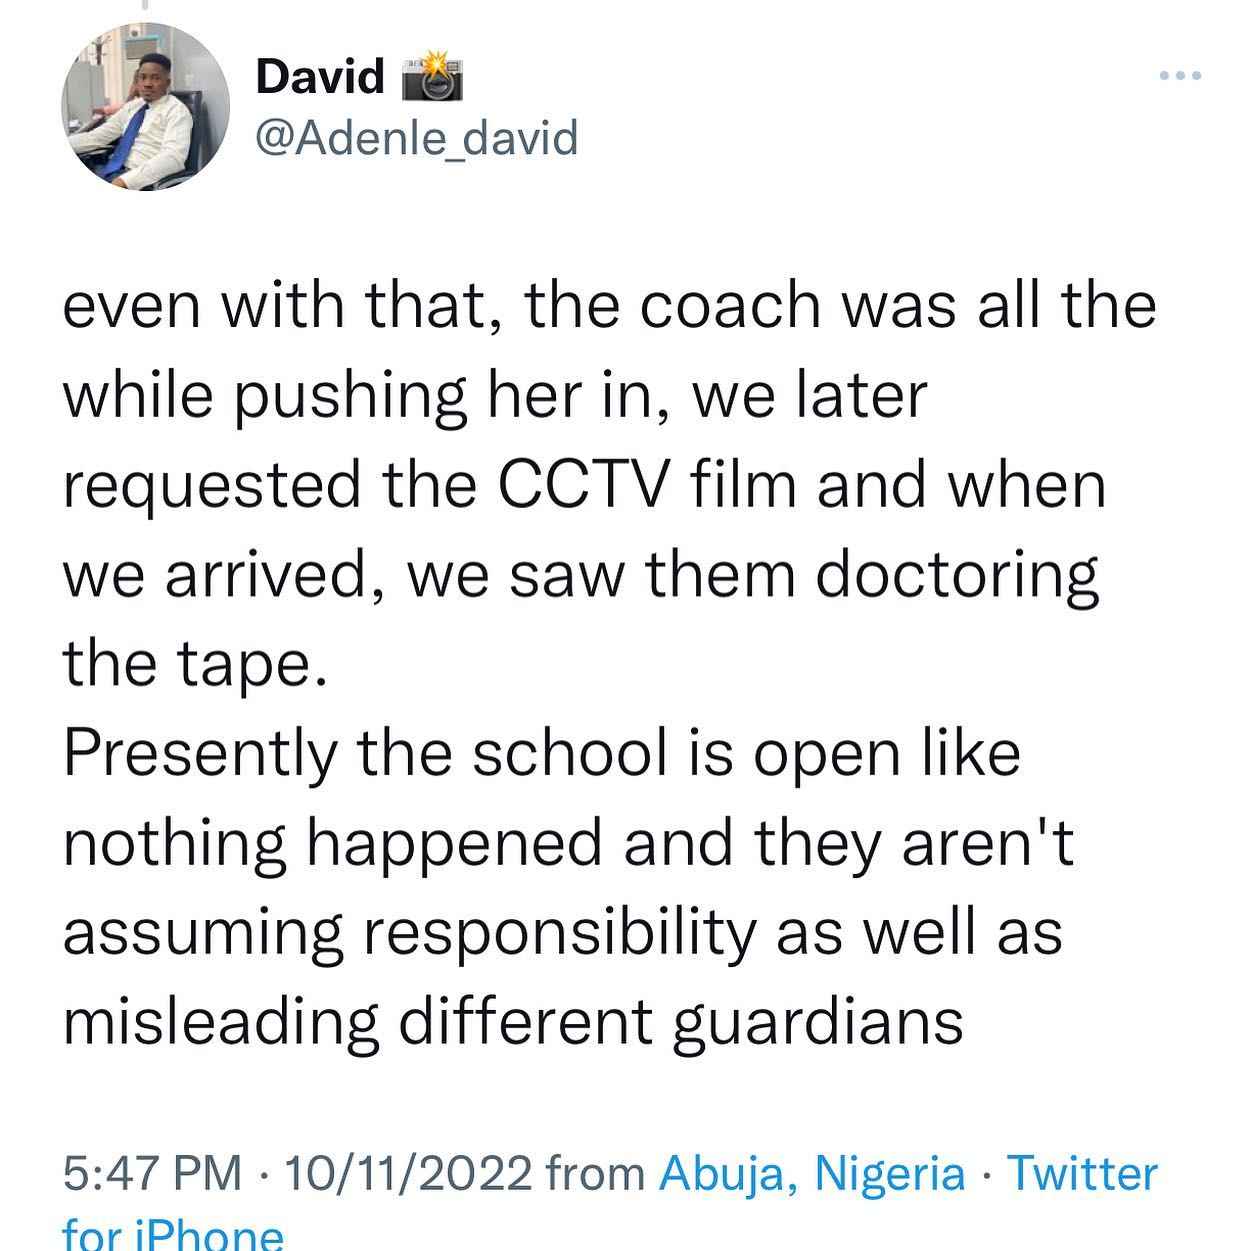Click the 10/11/2022 tweet date
This screenshot has height=1251, width=1251.
408,1174
